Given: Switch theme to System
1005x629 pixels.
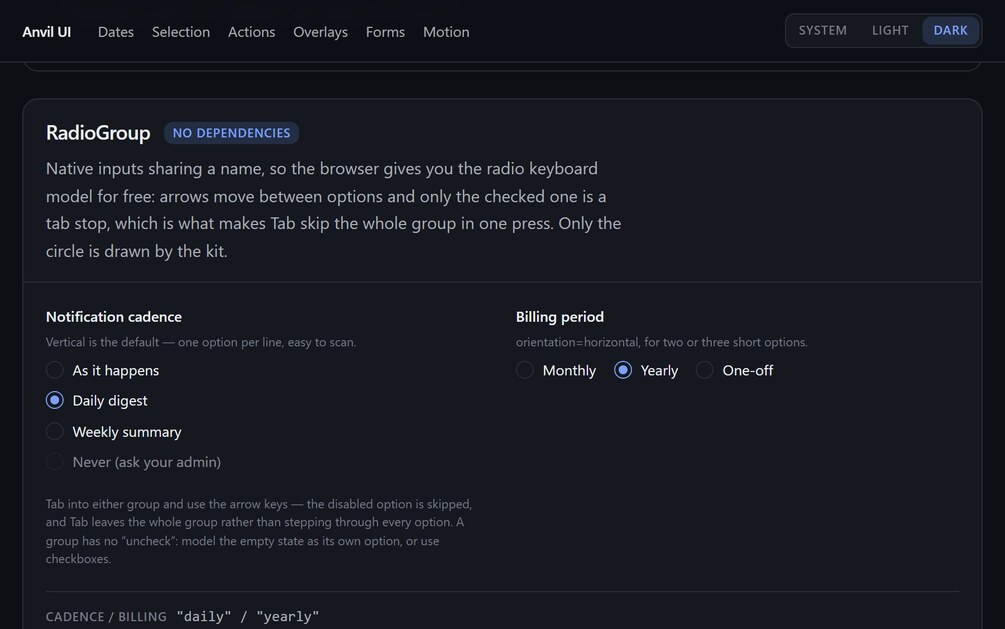Looking at the screenshot, I should point(822,30).
